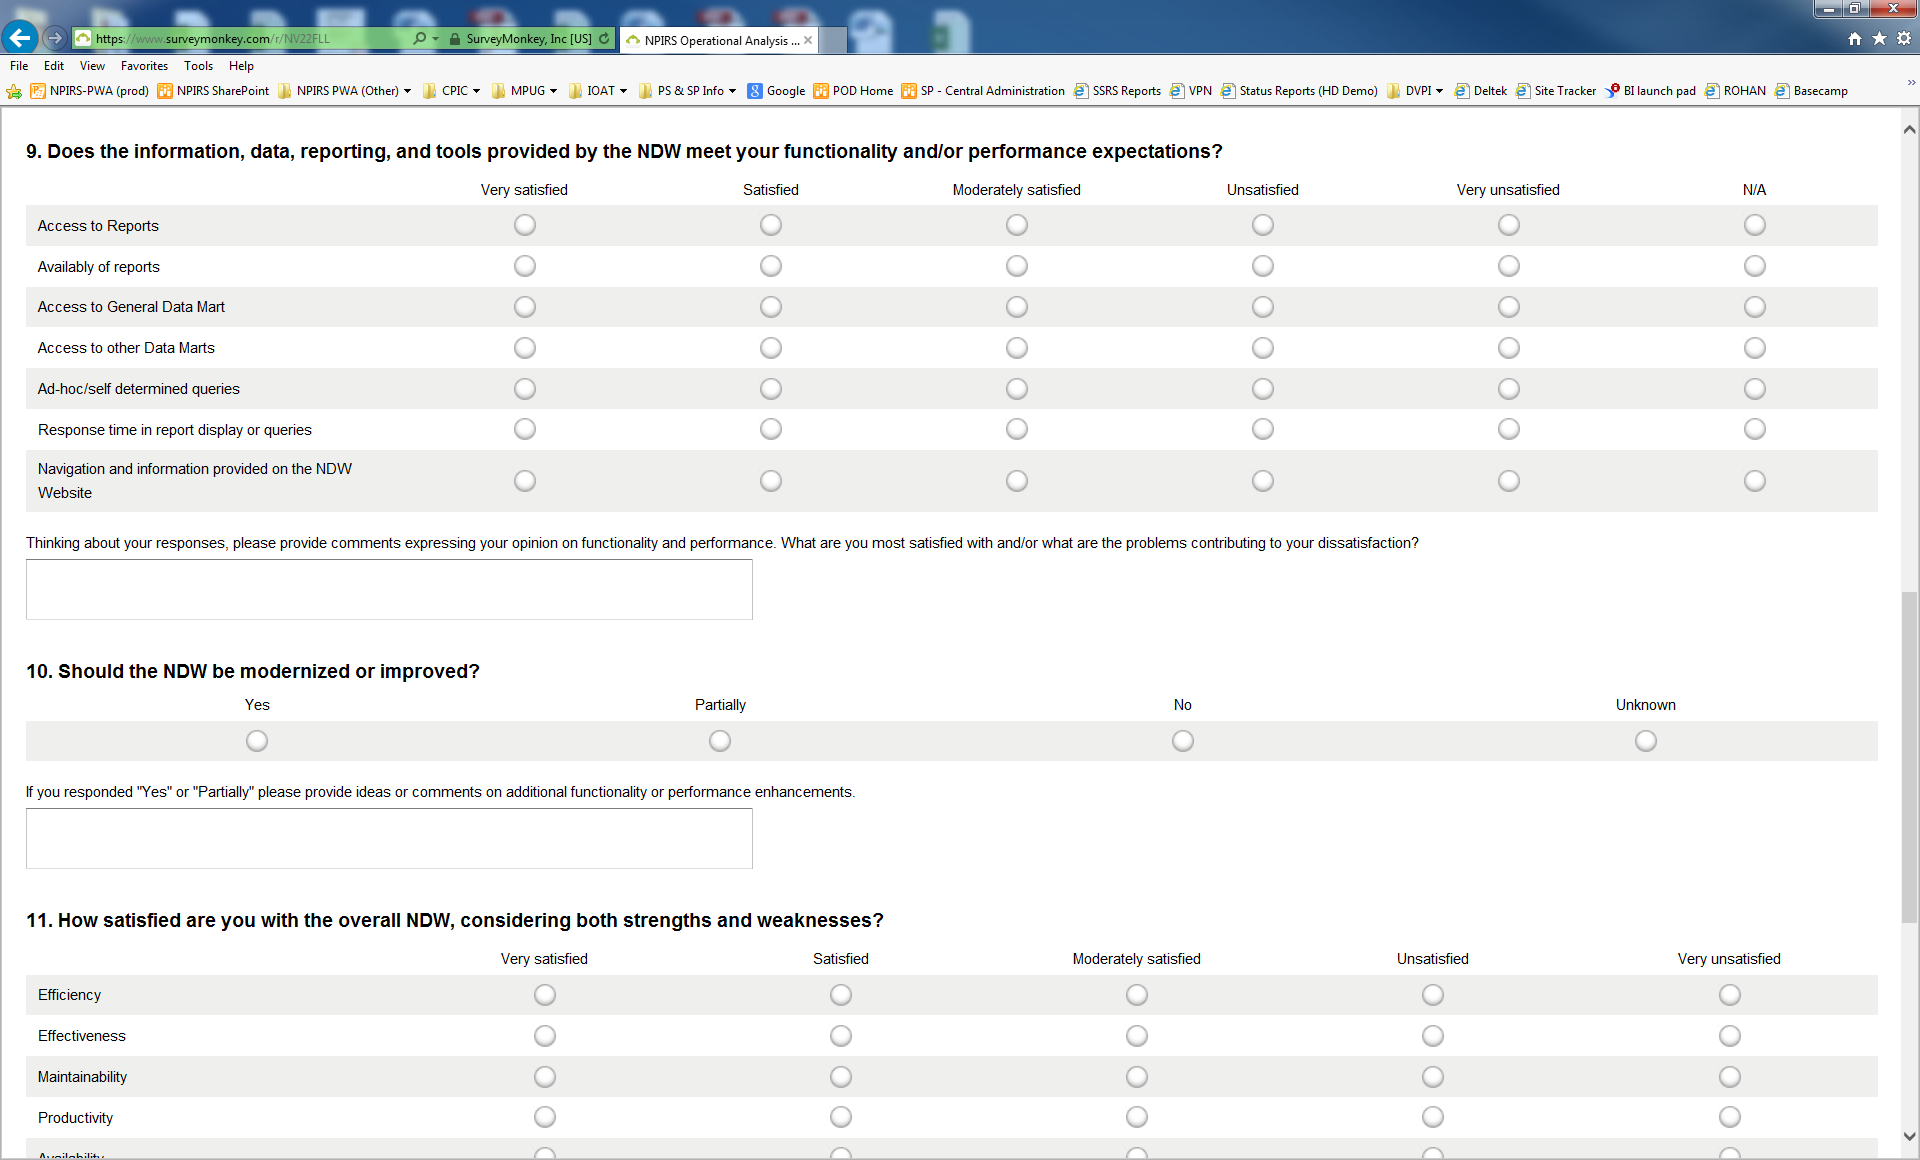Open the browser Tools gear icon
The width and height of the screenshot is (1920, 1160).
tap(1904, 39)
